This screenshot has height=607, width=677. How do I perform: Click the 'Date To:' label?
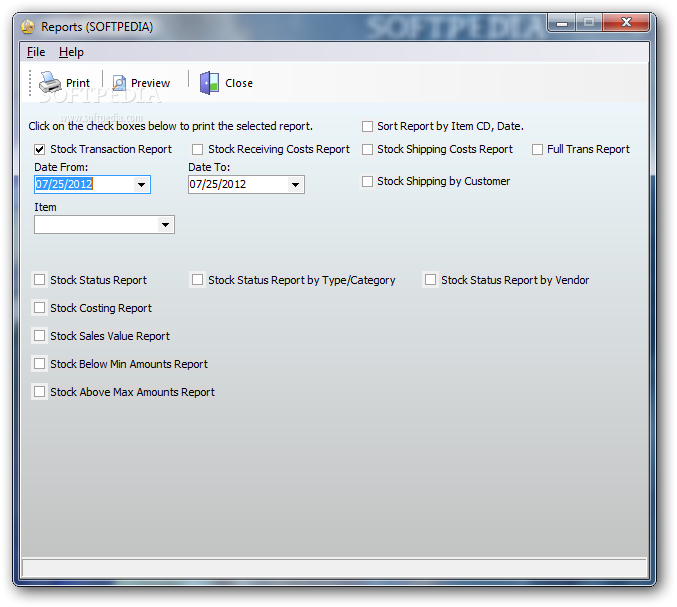[209, 167]
